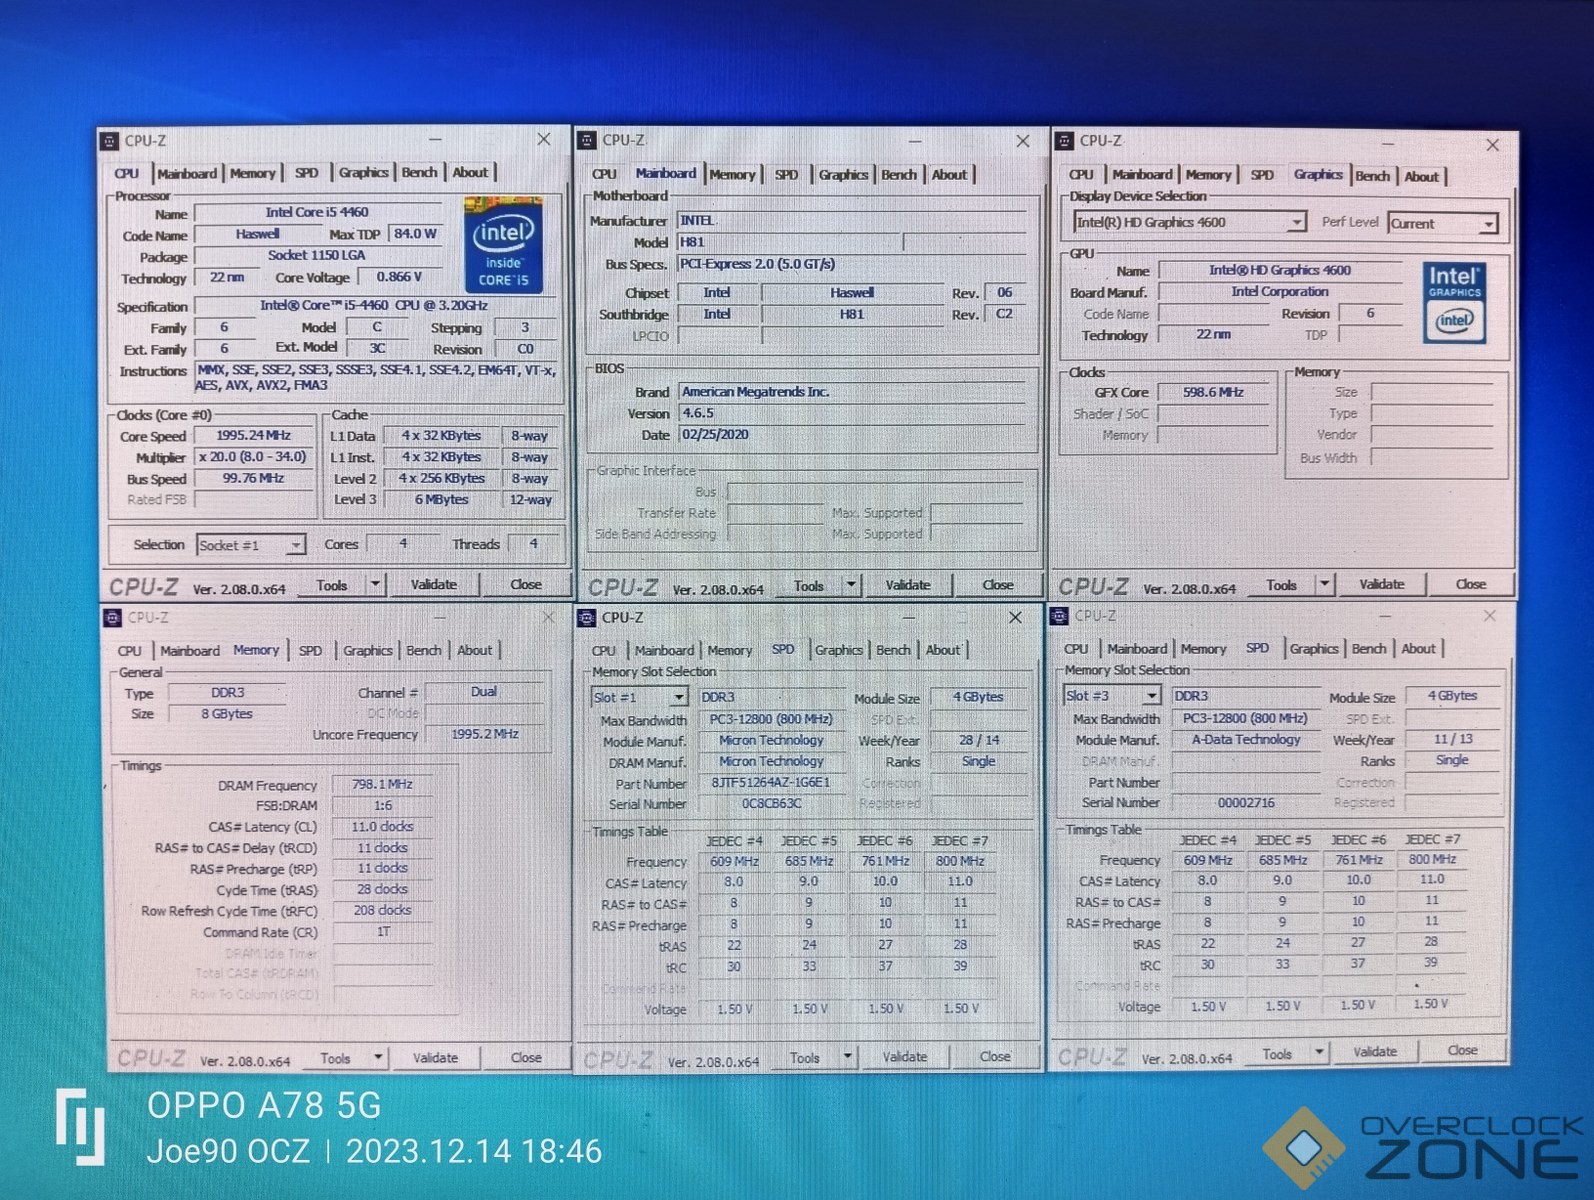This screenshot has height=1200, width=1594.
Task: Switch to the SPD tab in the Graphics window
Action: pos(1262,174)
